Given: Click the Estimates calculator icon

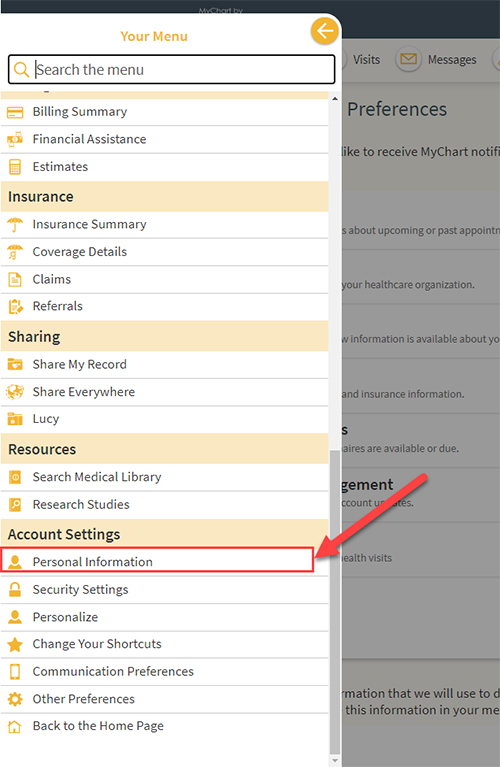Looking at the screenshot, I should (15, 167).
